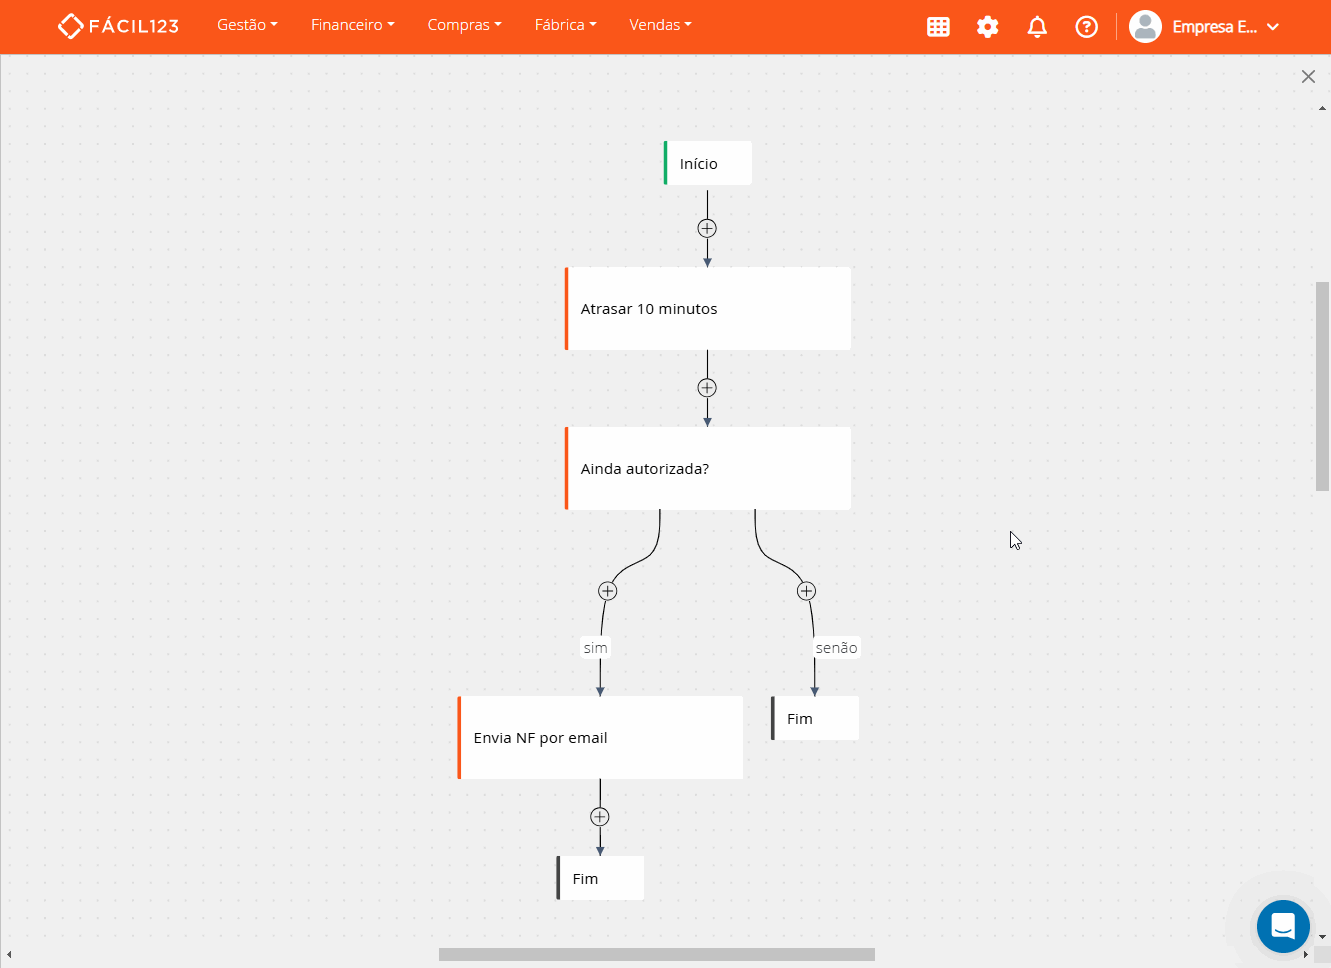
Task: Add step on the senão branch
Action: pos(806,591)
